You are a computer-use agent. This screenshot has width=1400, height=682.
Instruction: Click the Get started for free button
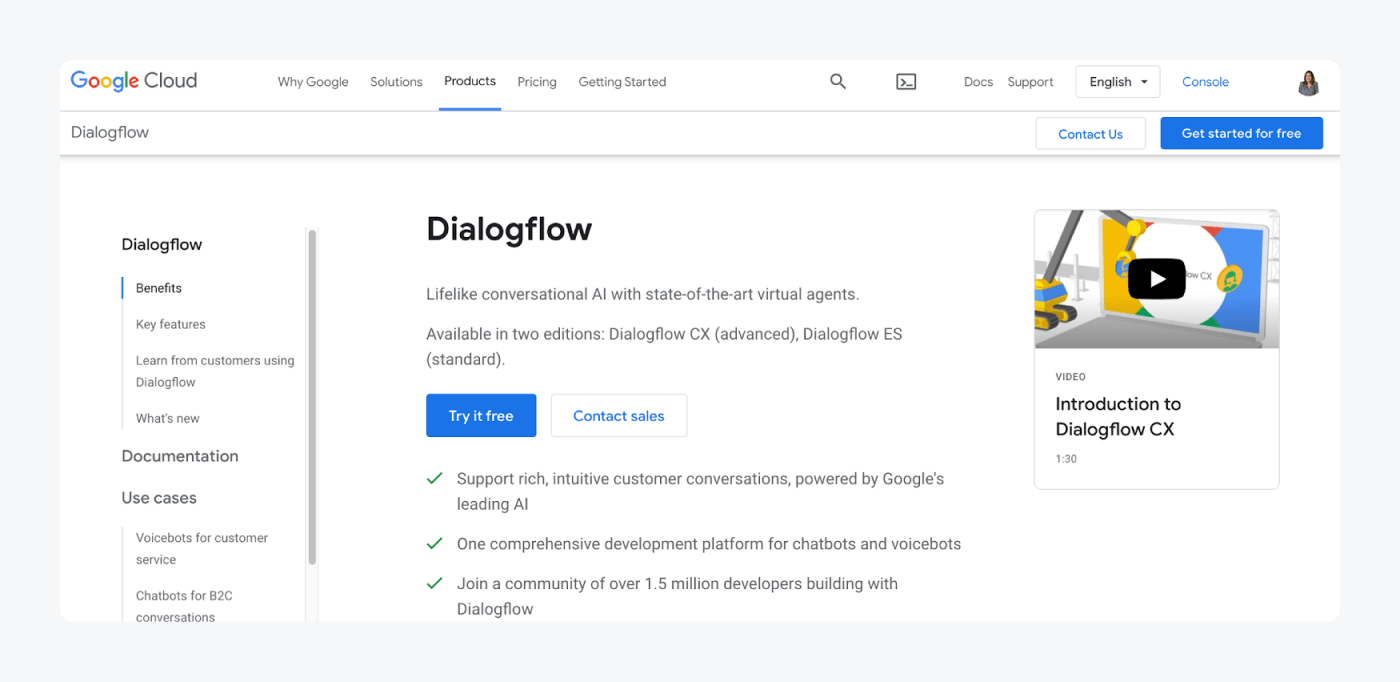coord(1241,133)
